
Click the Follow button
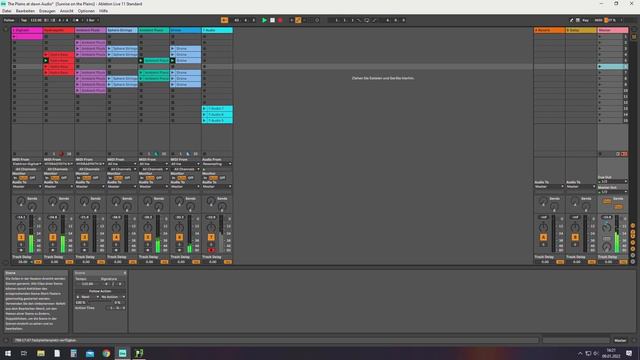9,20
